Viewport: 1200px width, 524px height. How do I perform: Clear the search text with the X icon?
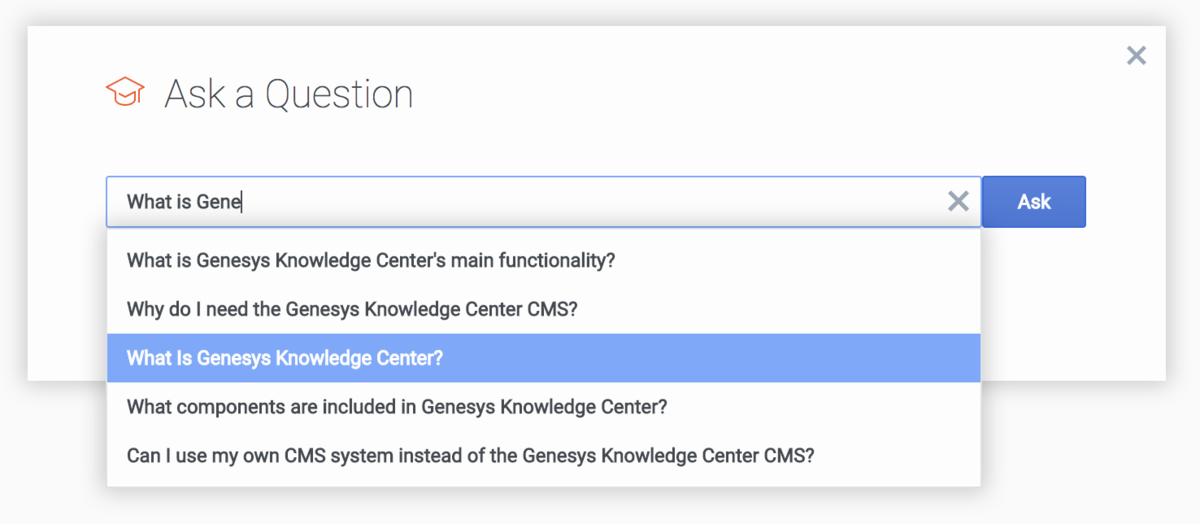[x=958, y=202]
